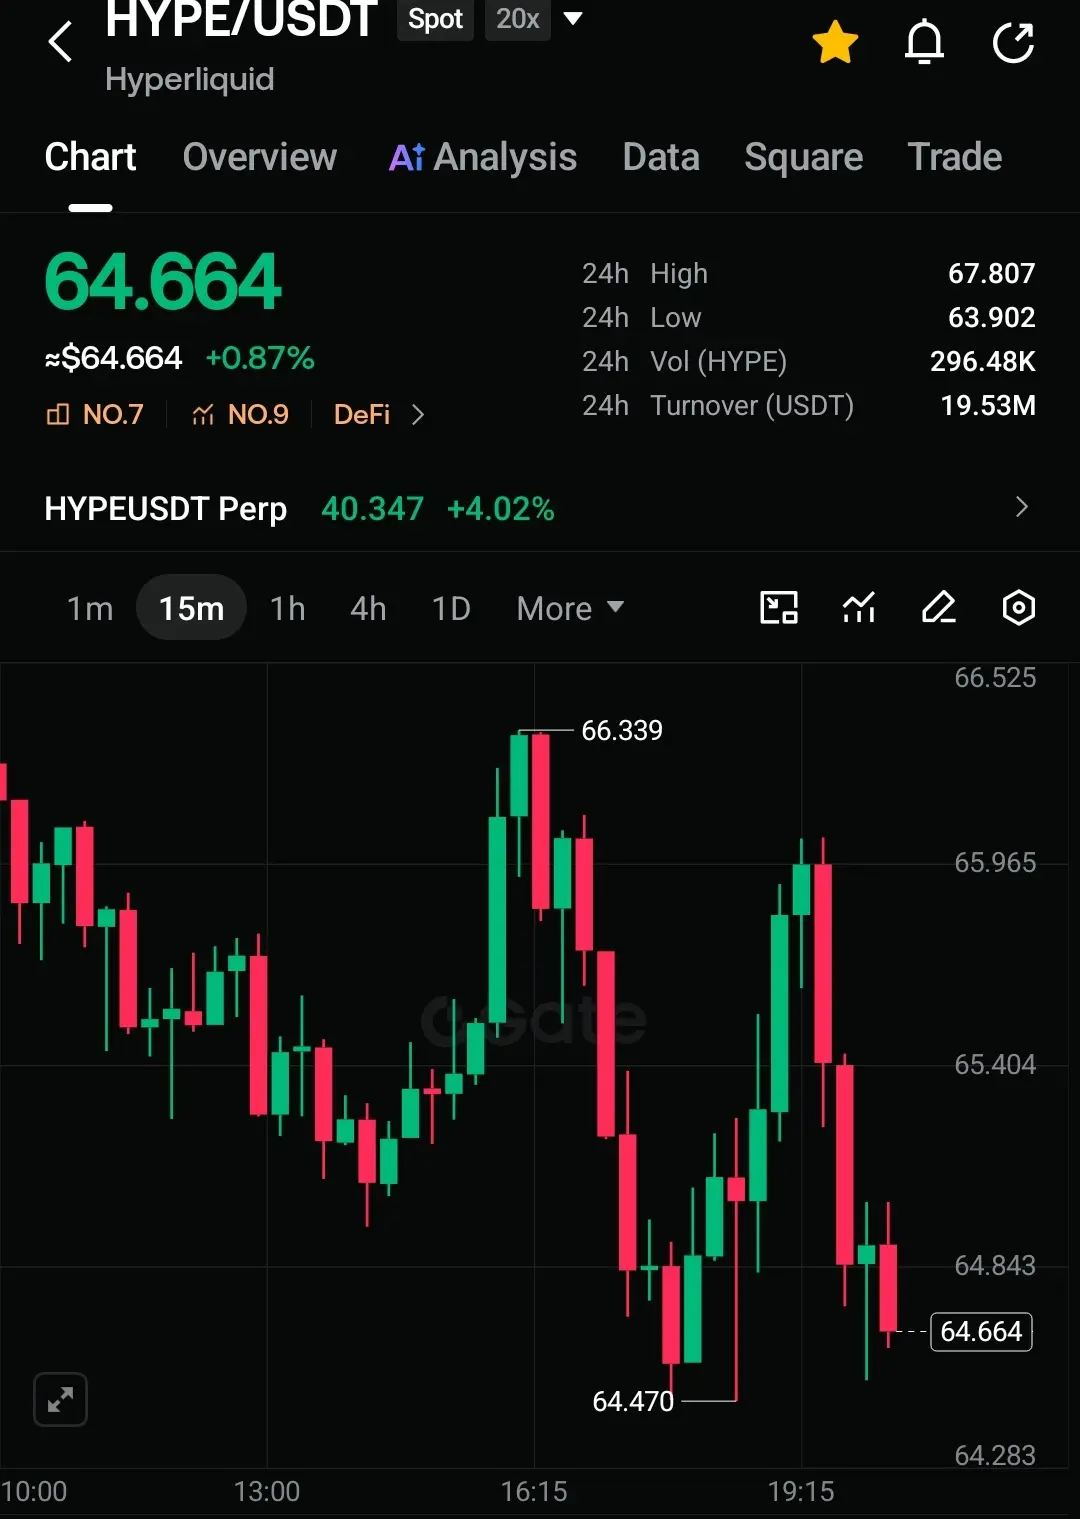Tap the 65.404 price axis label
The image size is (1080, 1519).
(x=995, y=1064)
